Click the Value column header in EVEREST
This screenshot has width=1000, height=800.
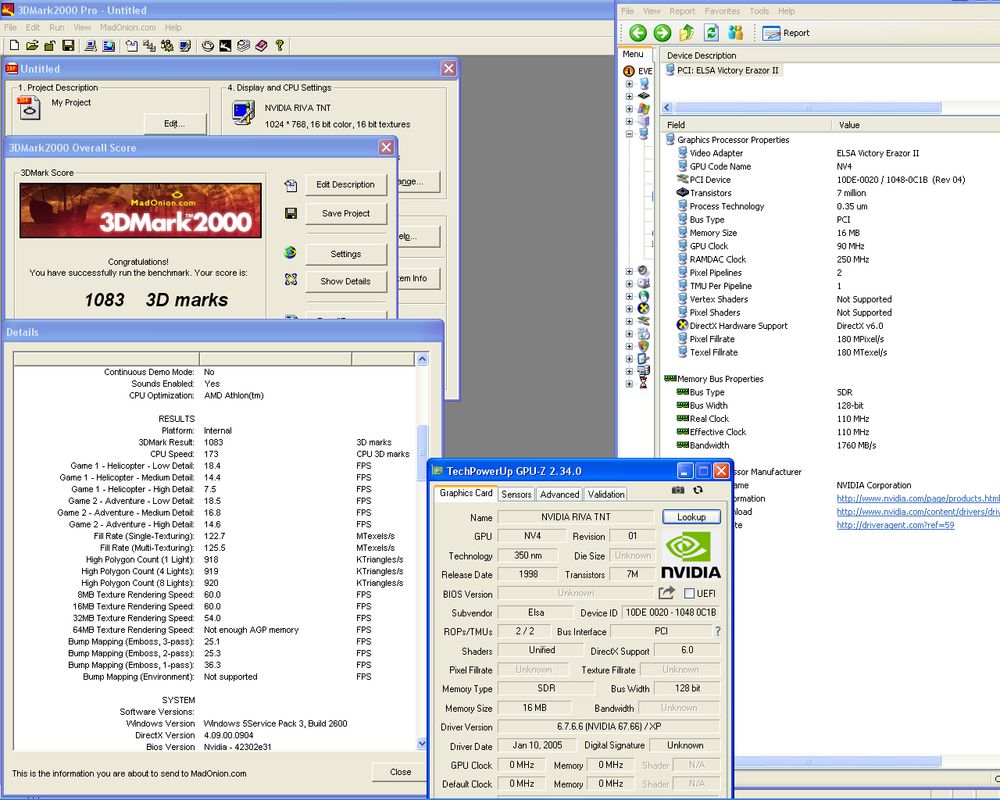(916, 124)
